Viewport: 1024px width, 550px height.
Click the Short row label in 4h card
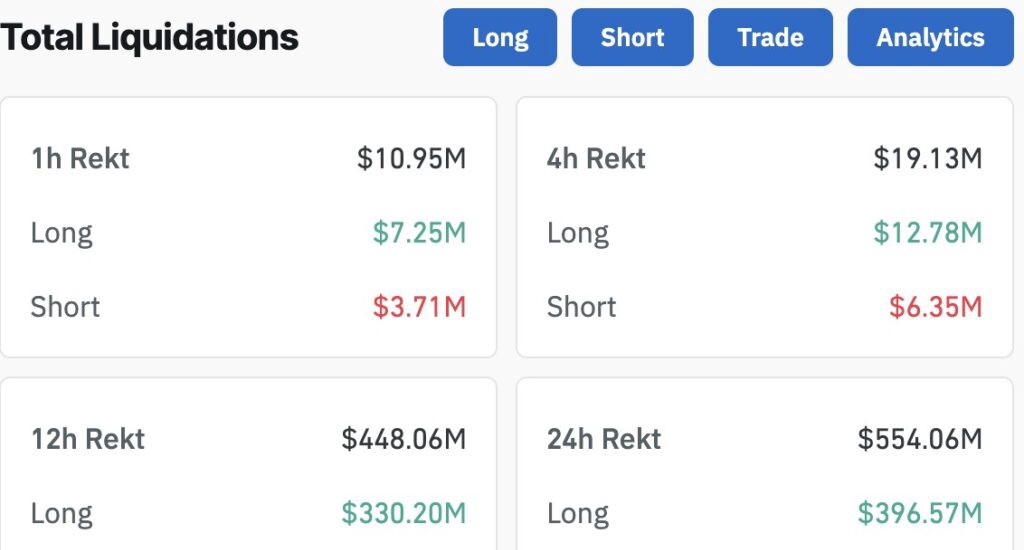tap(581, 306)
